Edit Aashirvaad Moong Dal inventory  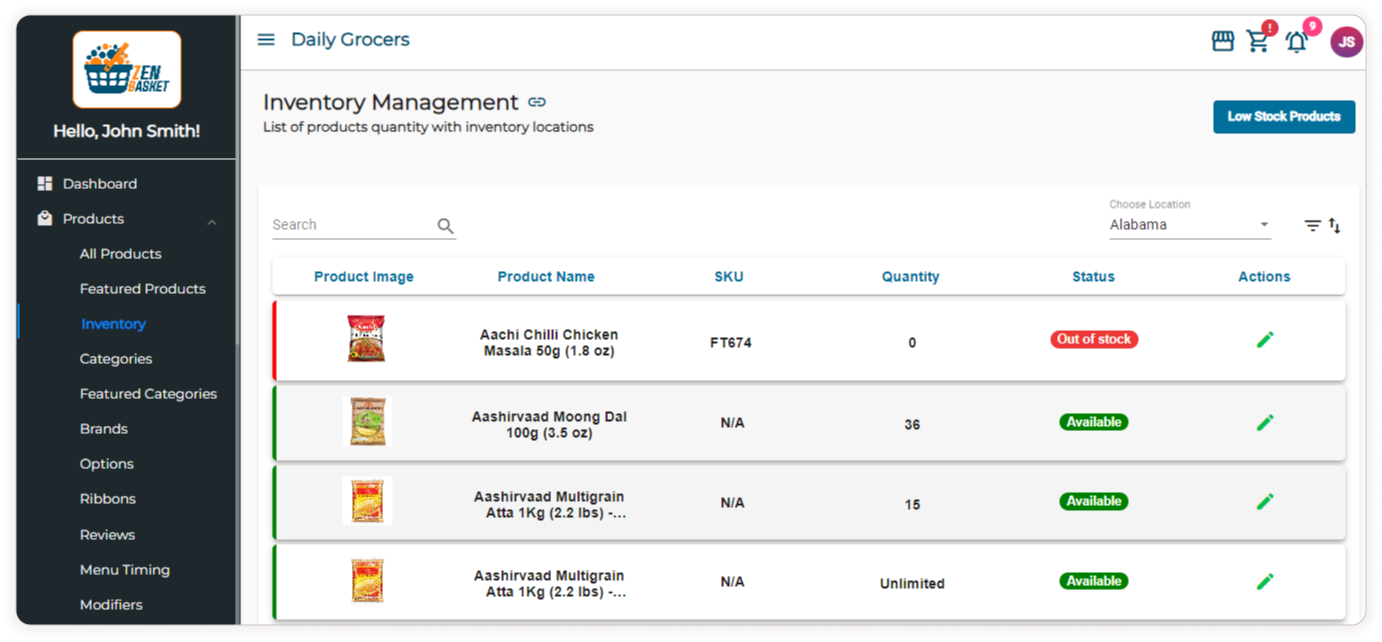1265,422
